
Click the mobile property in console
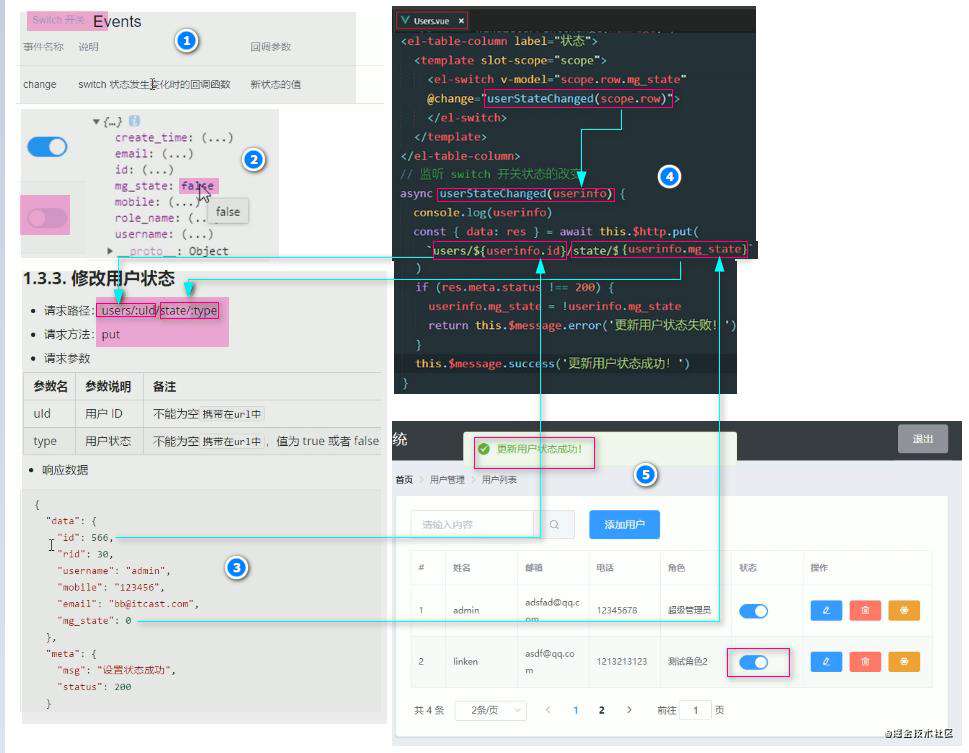pos(138,202)
